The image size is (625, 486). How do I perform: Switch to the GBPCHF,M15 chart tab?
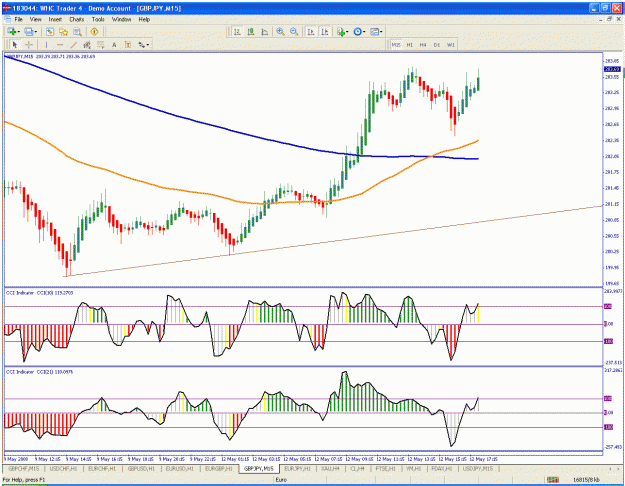tap(24, 468)
